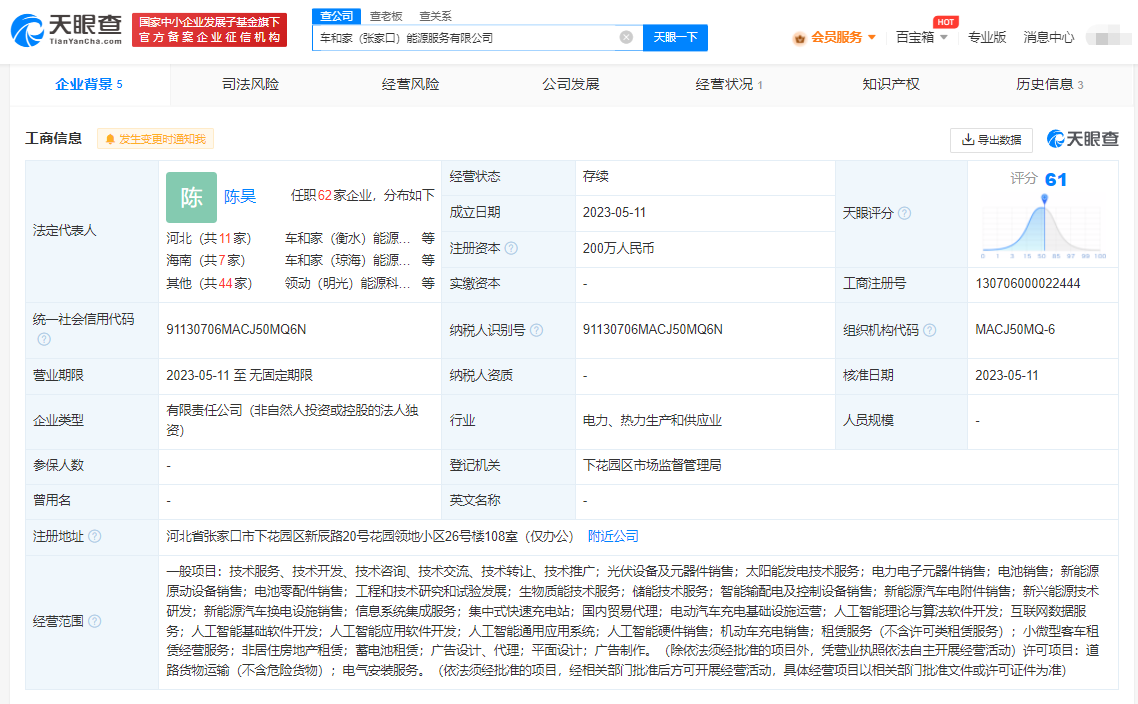
Task: Click 其他（共44家）region entry
Action: click(209, 284)
